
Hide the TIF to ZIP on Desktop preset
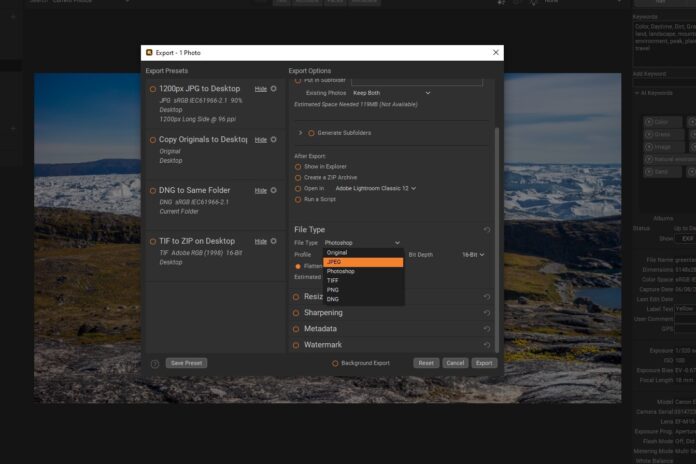[261, 242]
